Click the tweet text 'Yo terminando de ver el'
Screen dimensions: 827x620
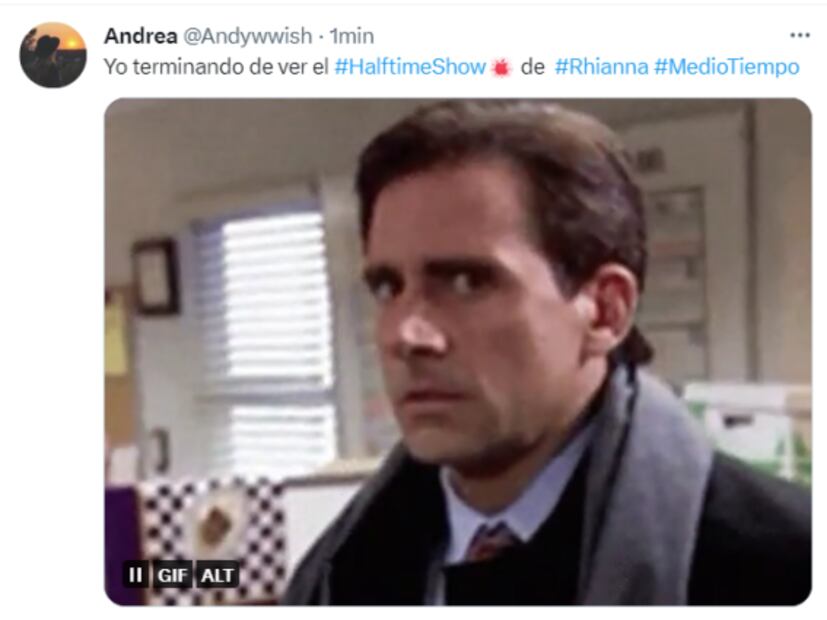pos(216,67)
